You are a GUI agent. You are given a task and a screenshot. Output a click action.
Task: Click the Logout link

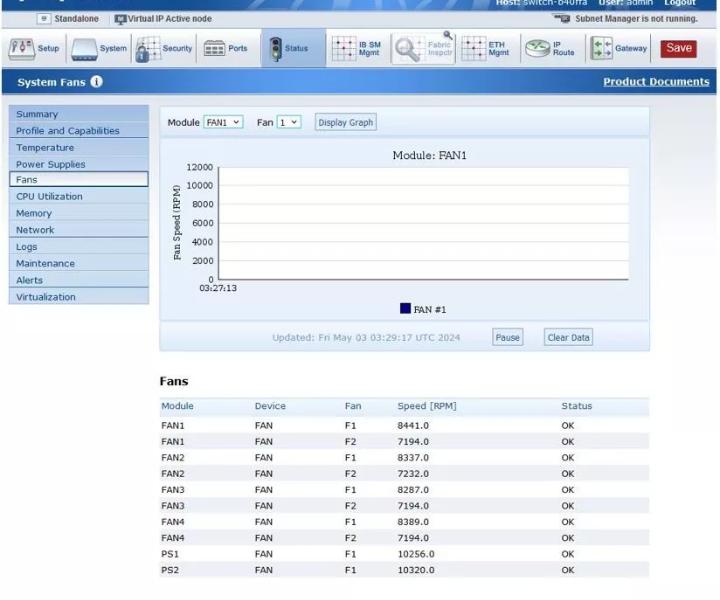[x=680, y=3]
